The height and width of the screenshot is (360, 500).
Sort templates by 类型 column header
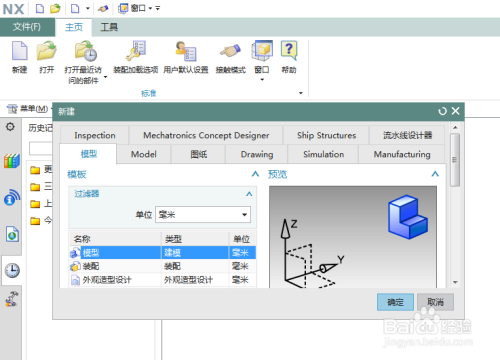[x=195, y=239]
